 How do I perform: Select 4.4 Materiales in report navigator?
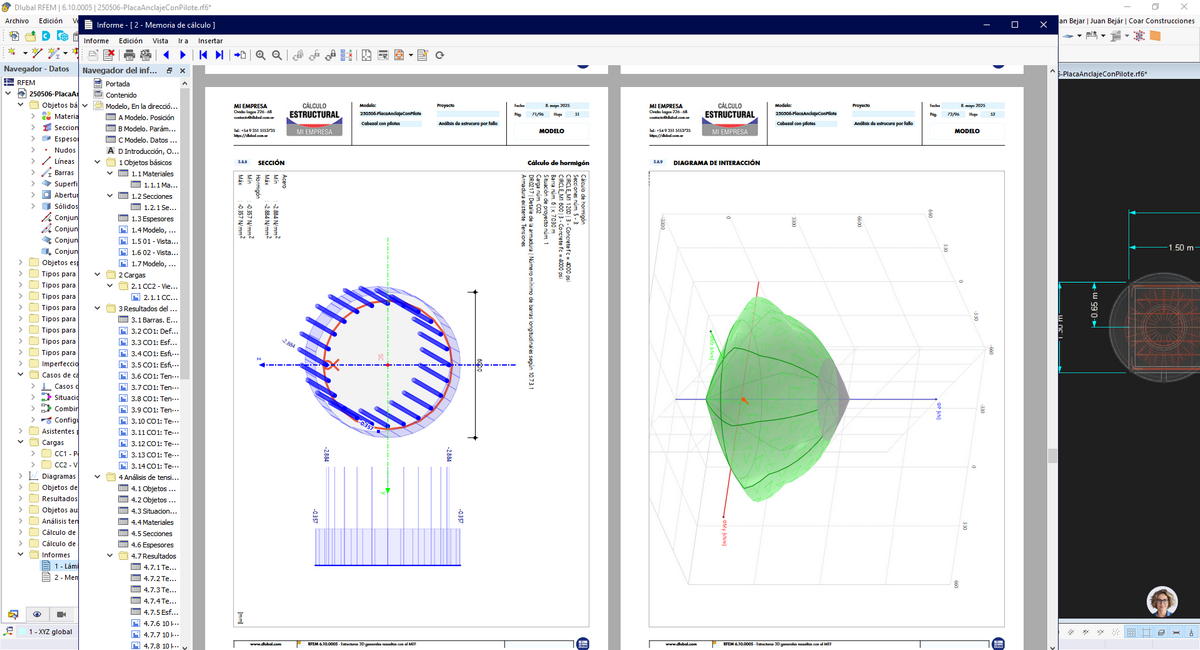pyautogui.click(x=152, y=522)
